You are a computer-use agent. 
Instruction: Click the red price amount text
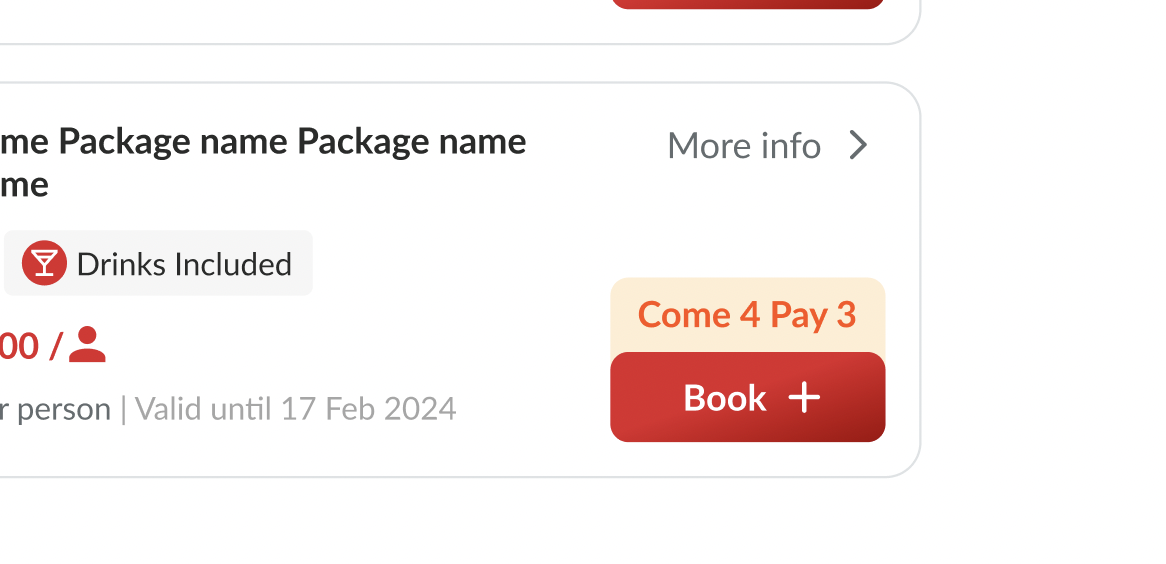pos(20,346)
